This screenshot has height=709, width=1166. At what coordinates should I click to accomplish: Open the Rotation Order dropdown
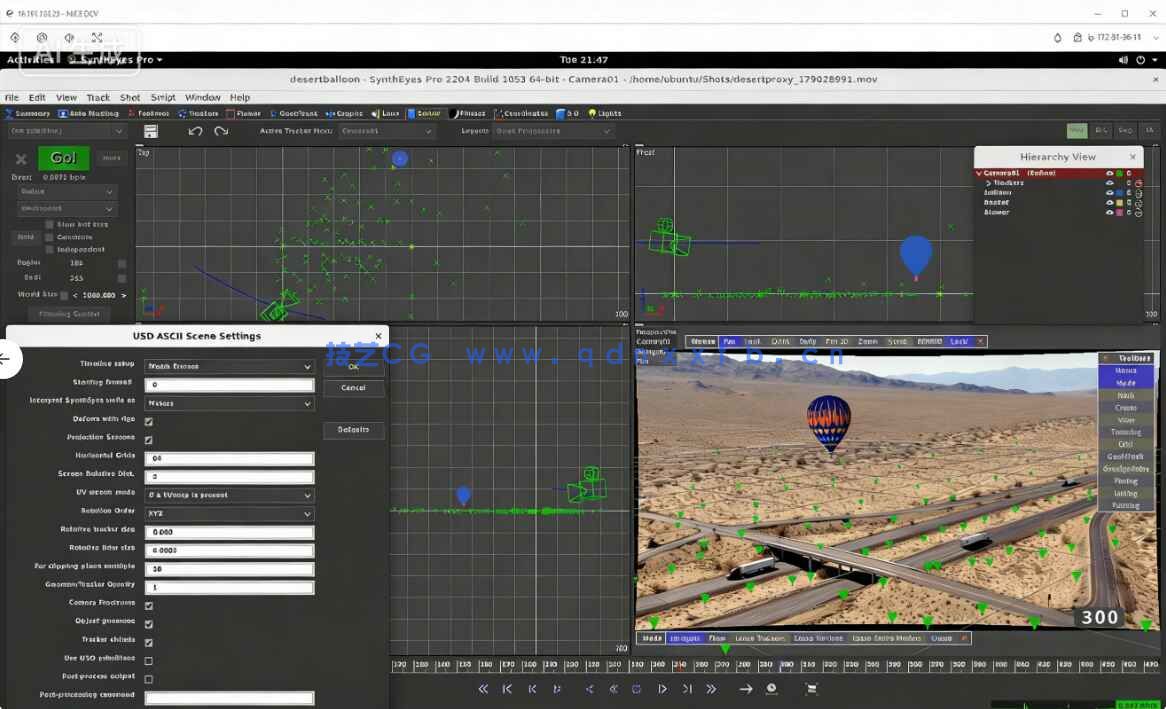(228, 513)
